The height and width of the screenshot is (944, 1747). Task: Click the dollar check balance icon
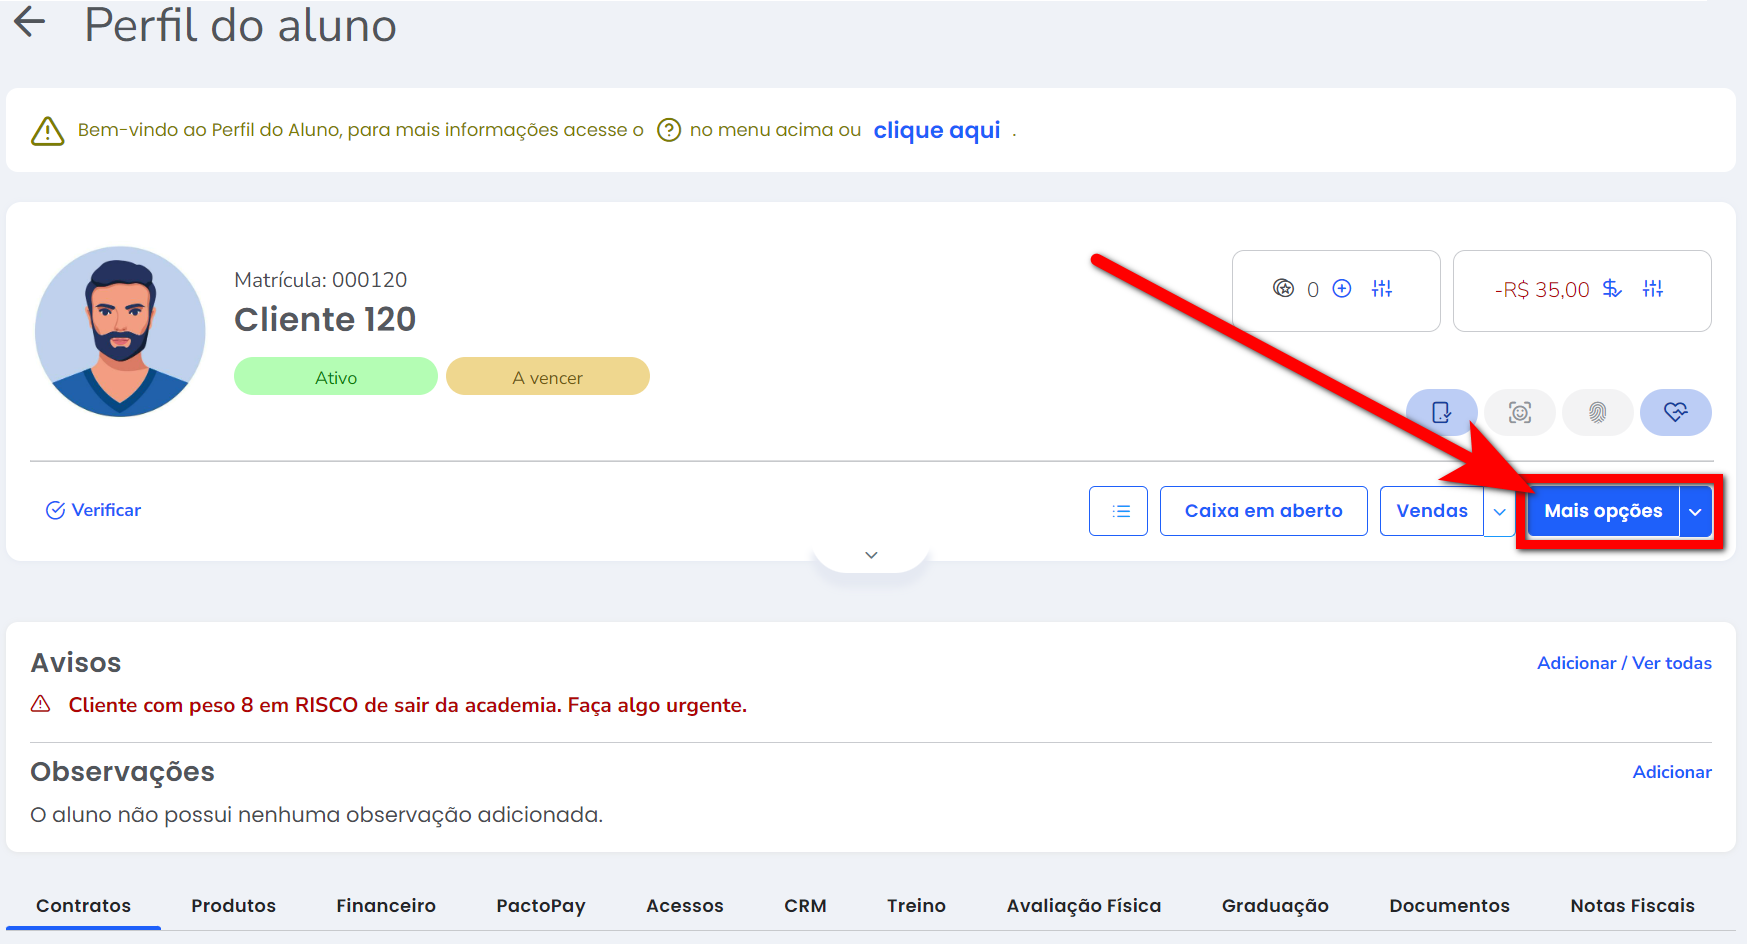click(x=1612, y=289)
